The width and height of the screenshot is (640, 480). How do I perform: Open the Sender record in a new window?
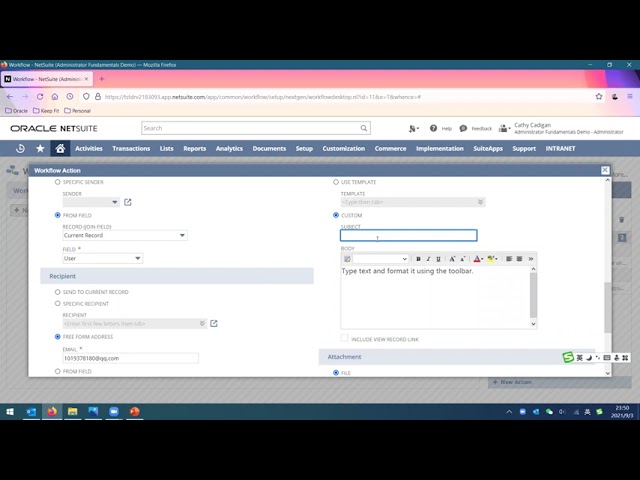tap(128, 202)
